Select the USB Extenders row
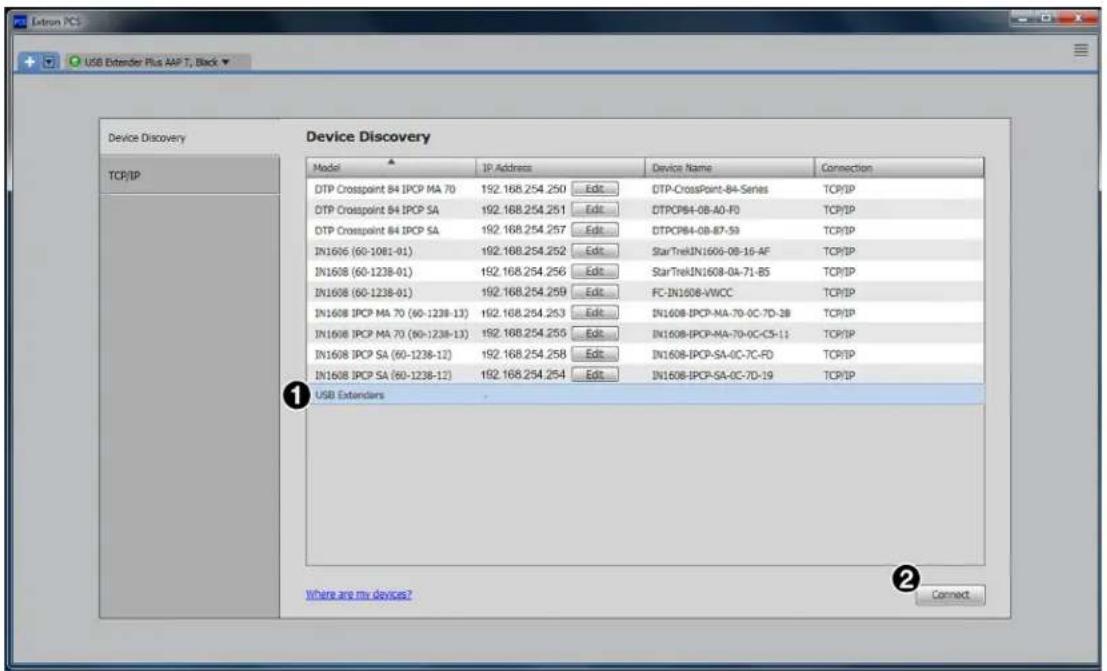Image resolution: width=1107 pixels, height=671 pixels. coord(645,395)
